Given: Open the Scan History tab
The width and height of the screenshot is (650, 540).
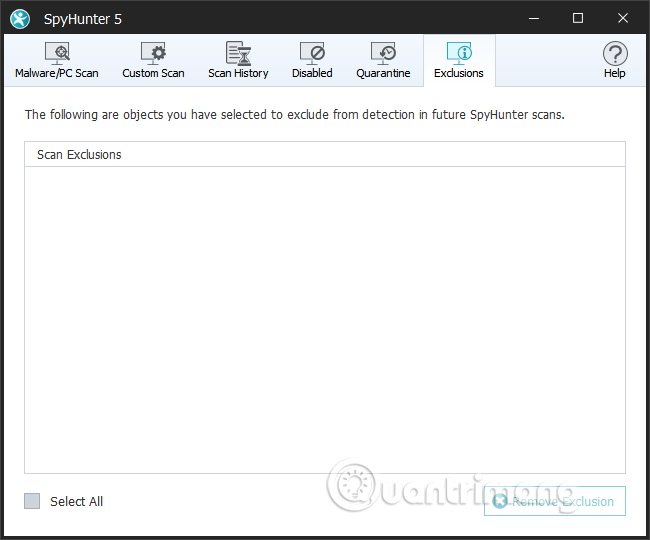Looking at the screenshot, I should pos(238,61).
